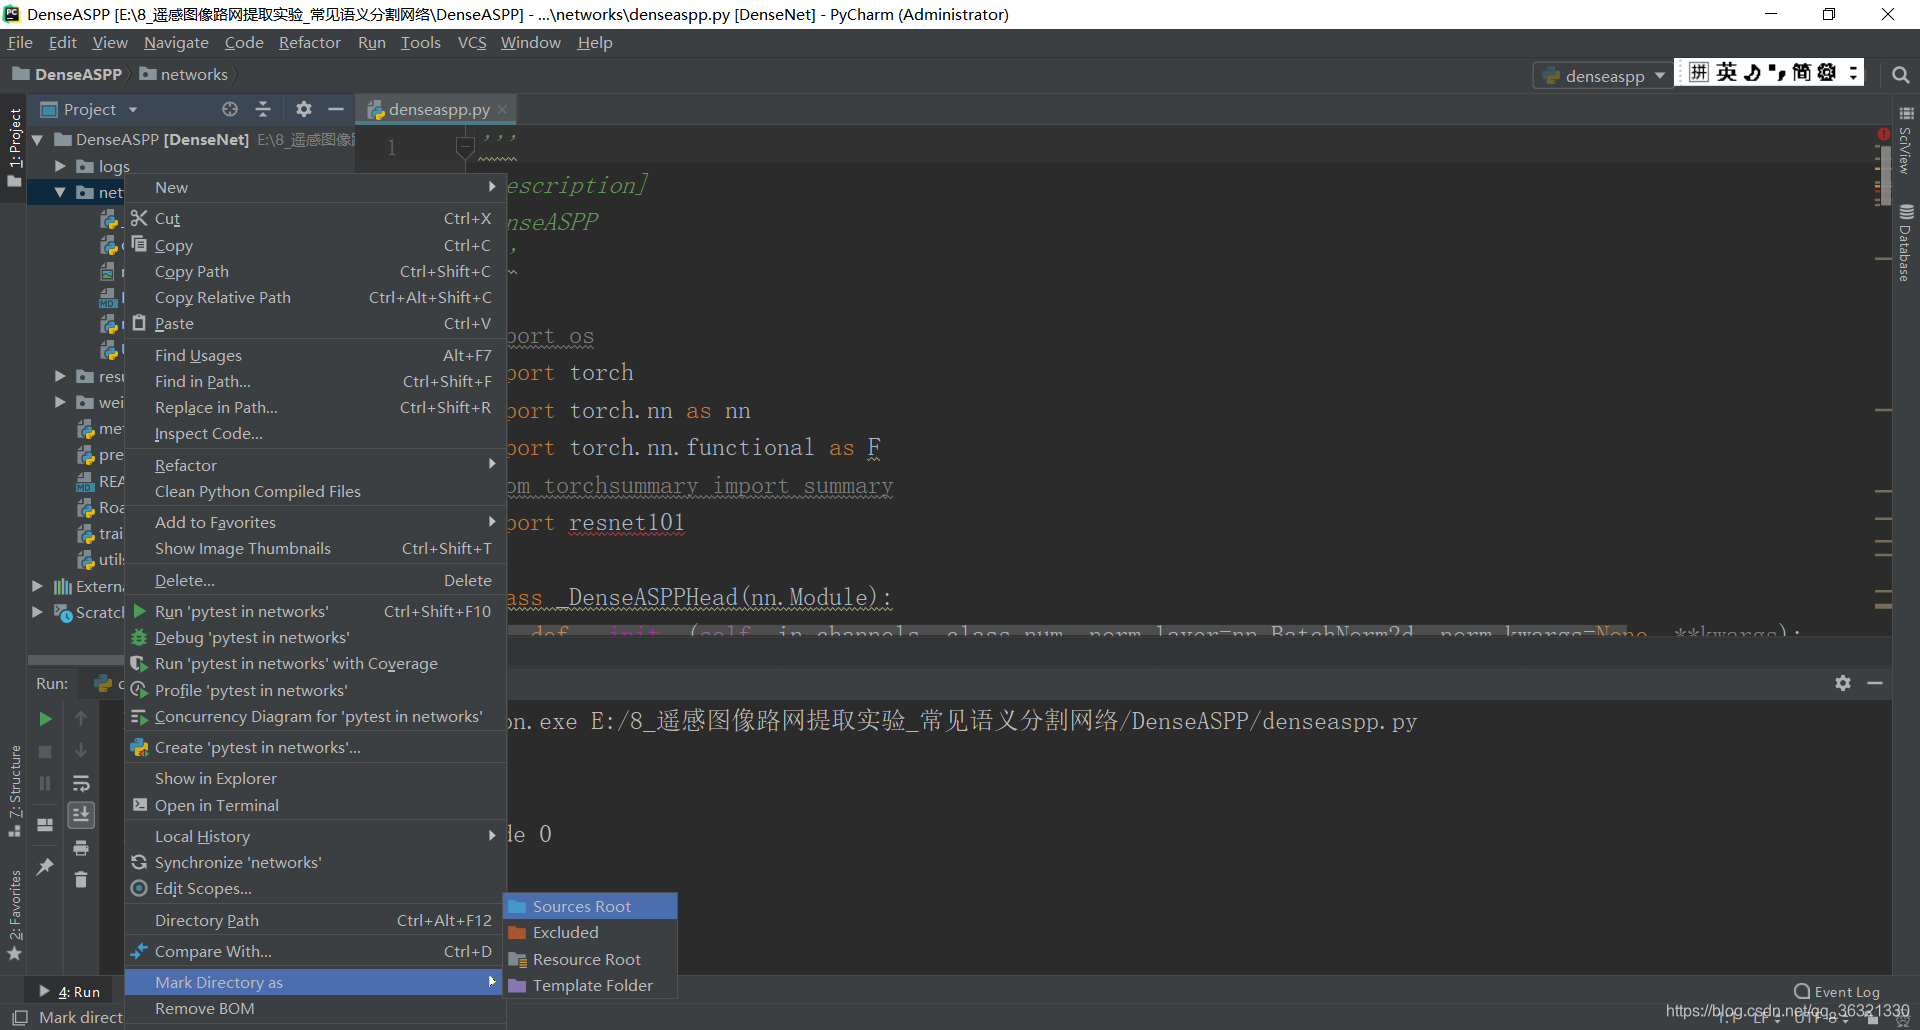The width and height of the screenshot is (1920, 1030).
Task: Choose Compare With... entry
Action: pos(315,951)
